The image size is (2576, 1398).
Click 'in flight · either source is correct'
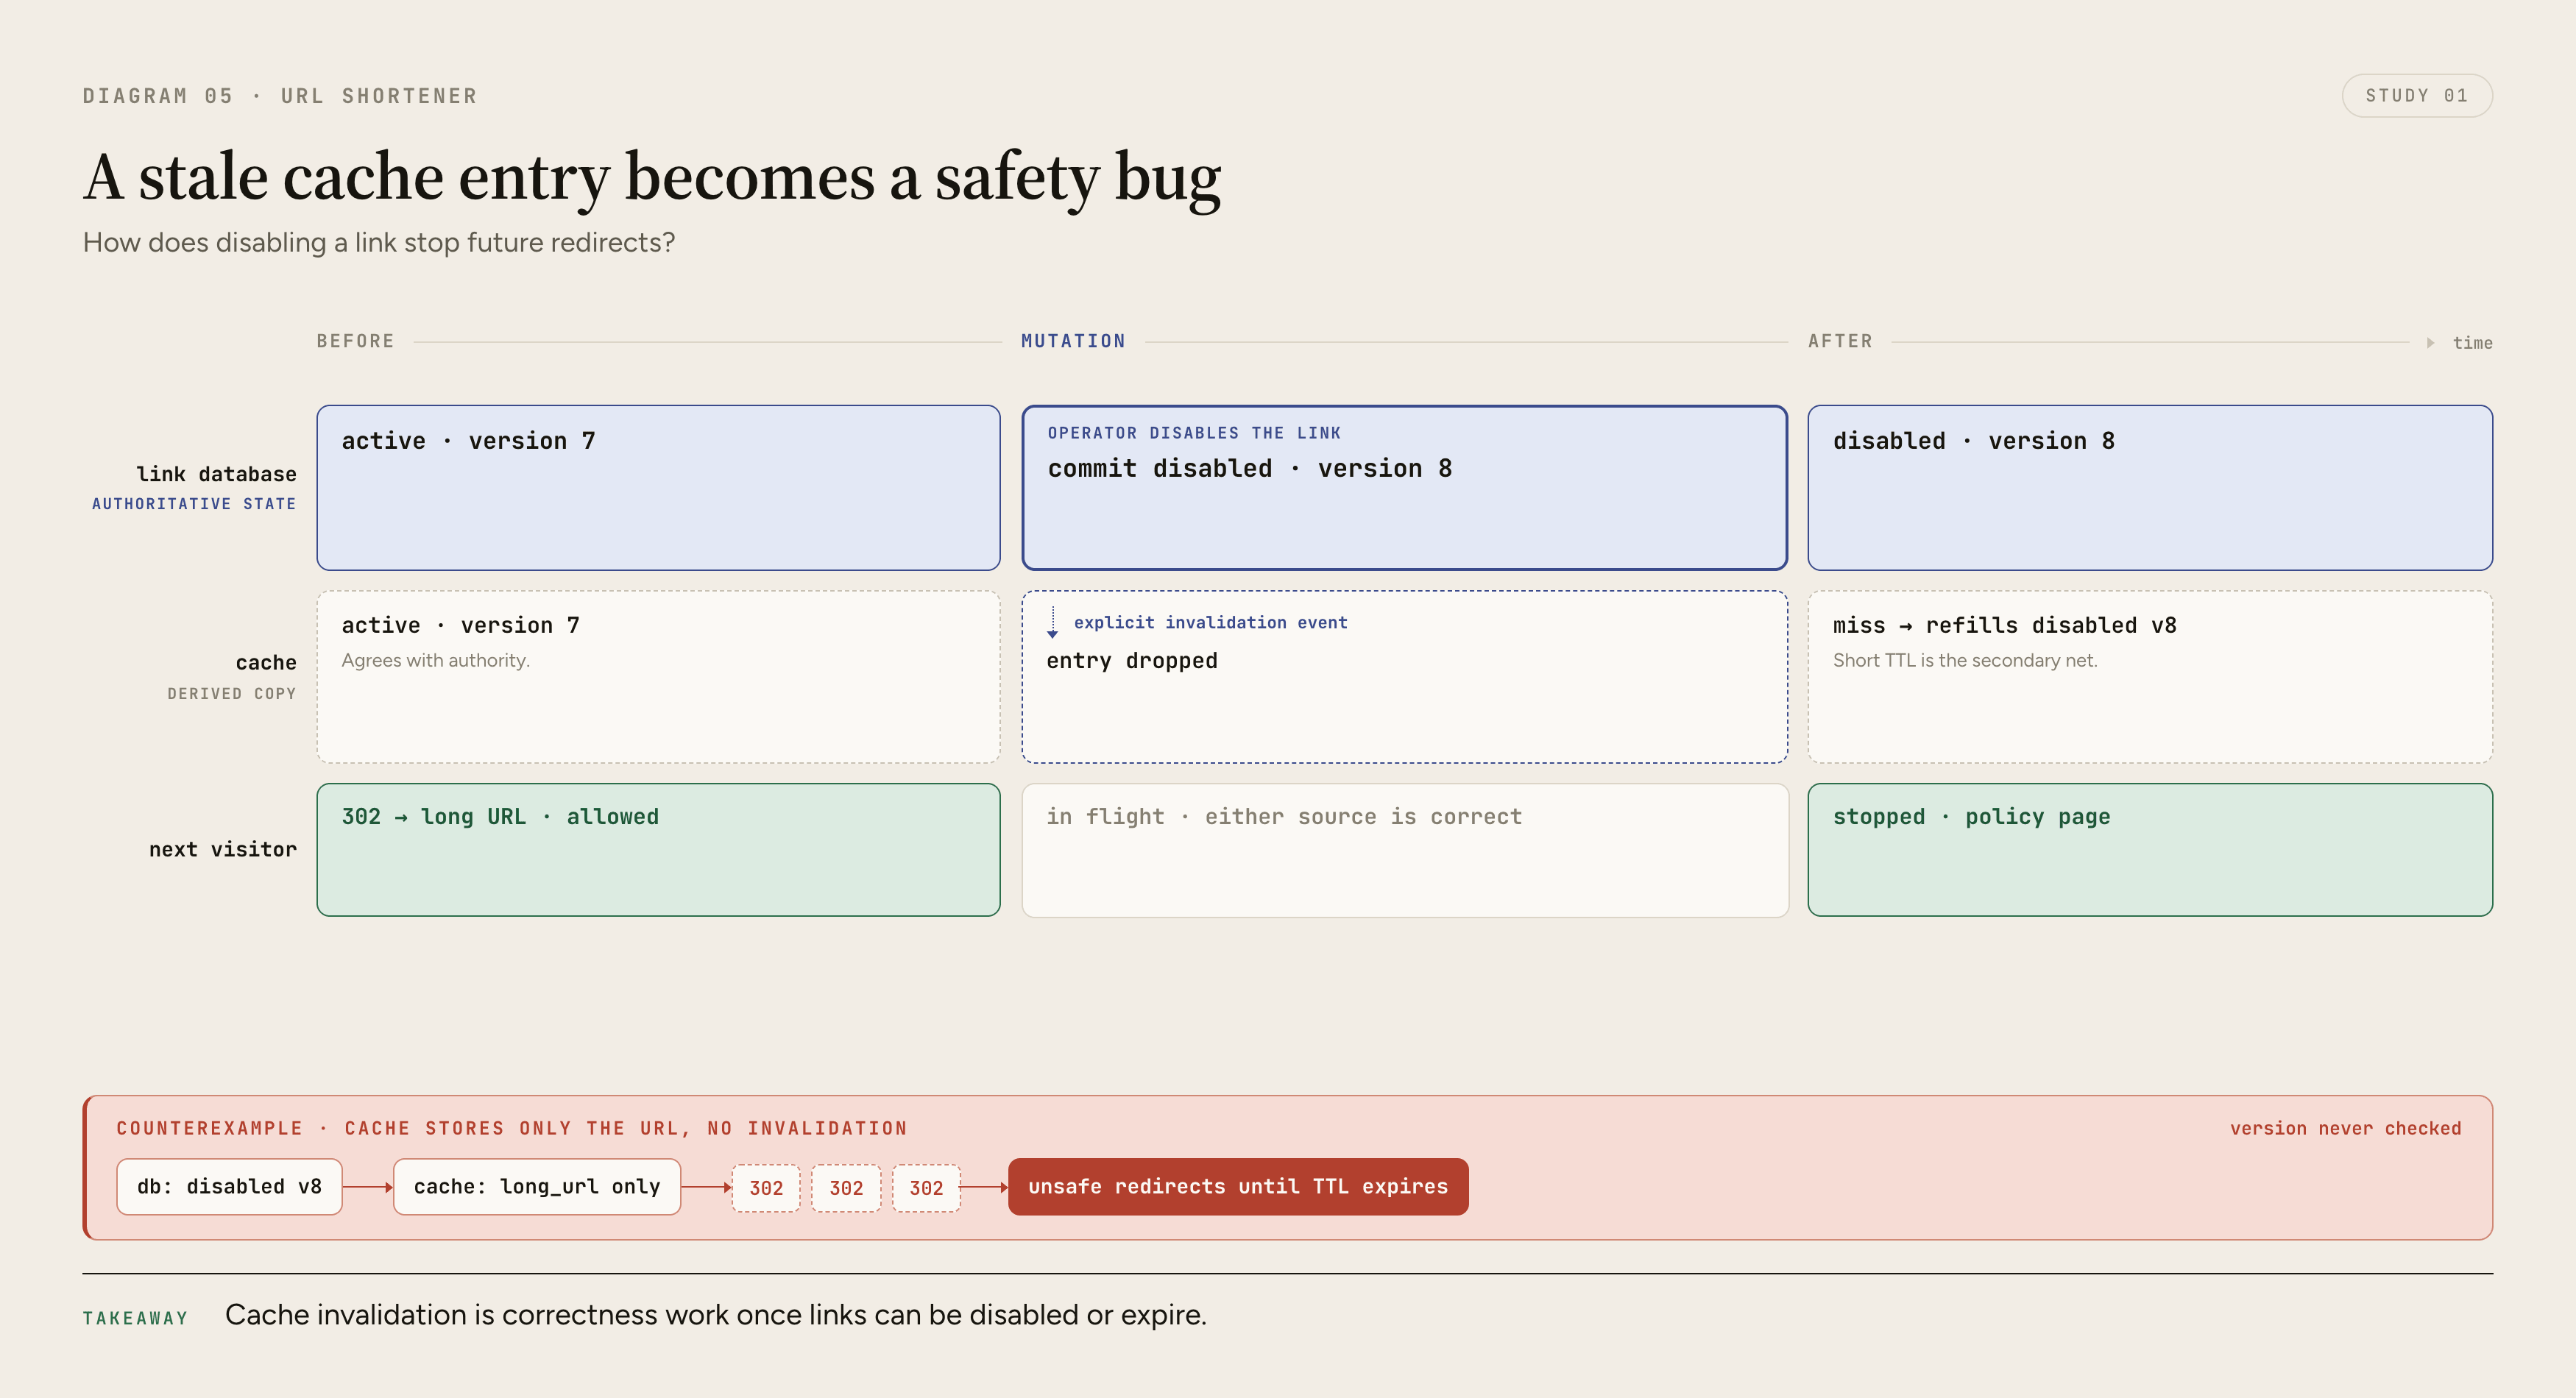click(1284, 817)
